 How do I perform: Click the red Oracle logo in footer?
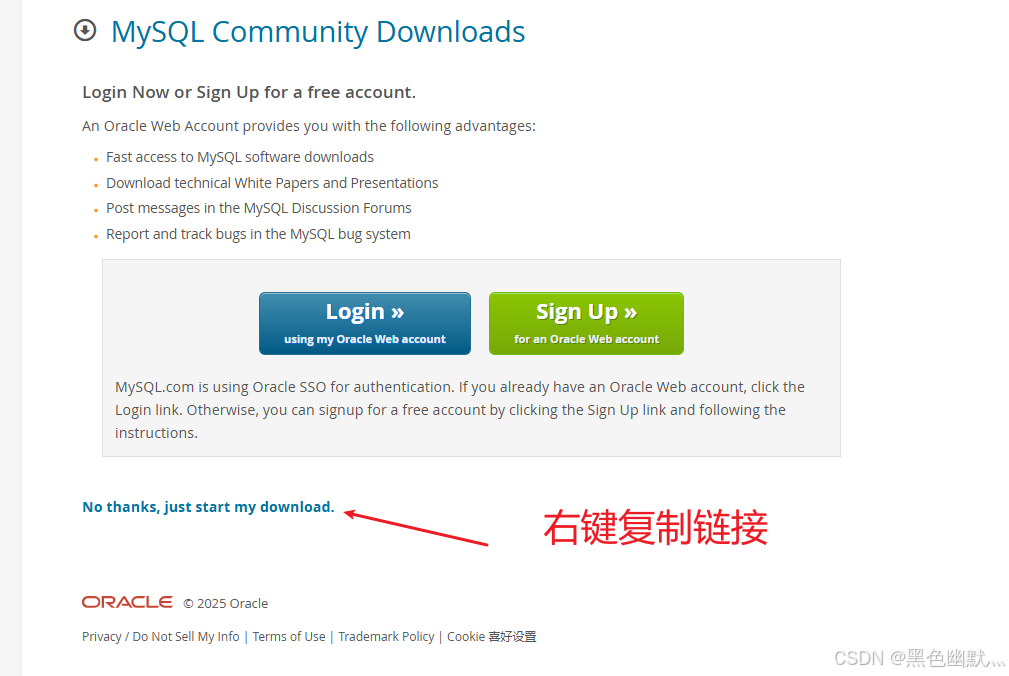[127, 602]
